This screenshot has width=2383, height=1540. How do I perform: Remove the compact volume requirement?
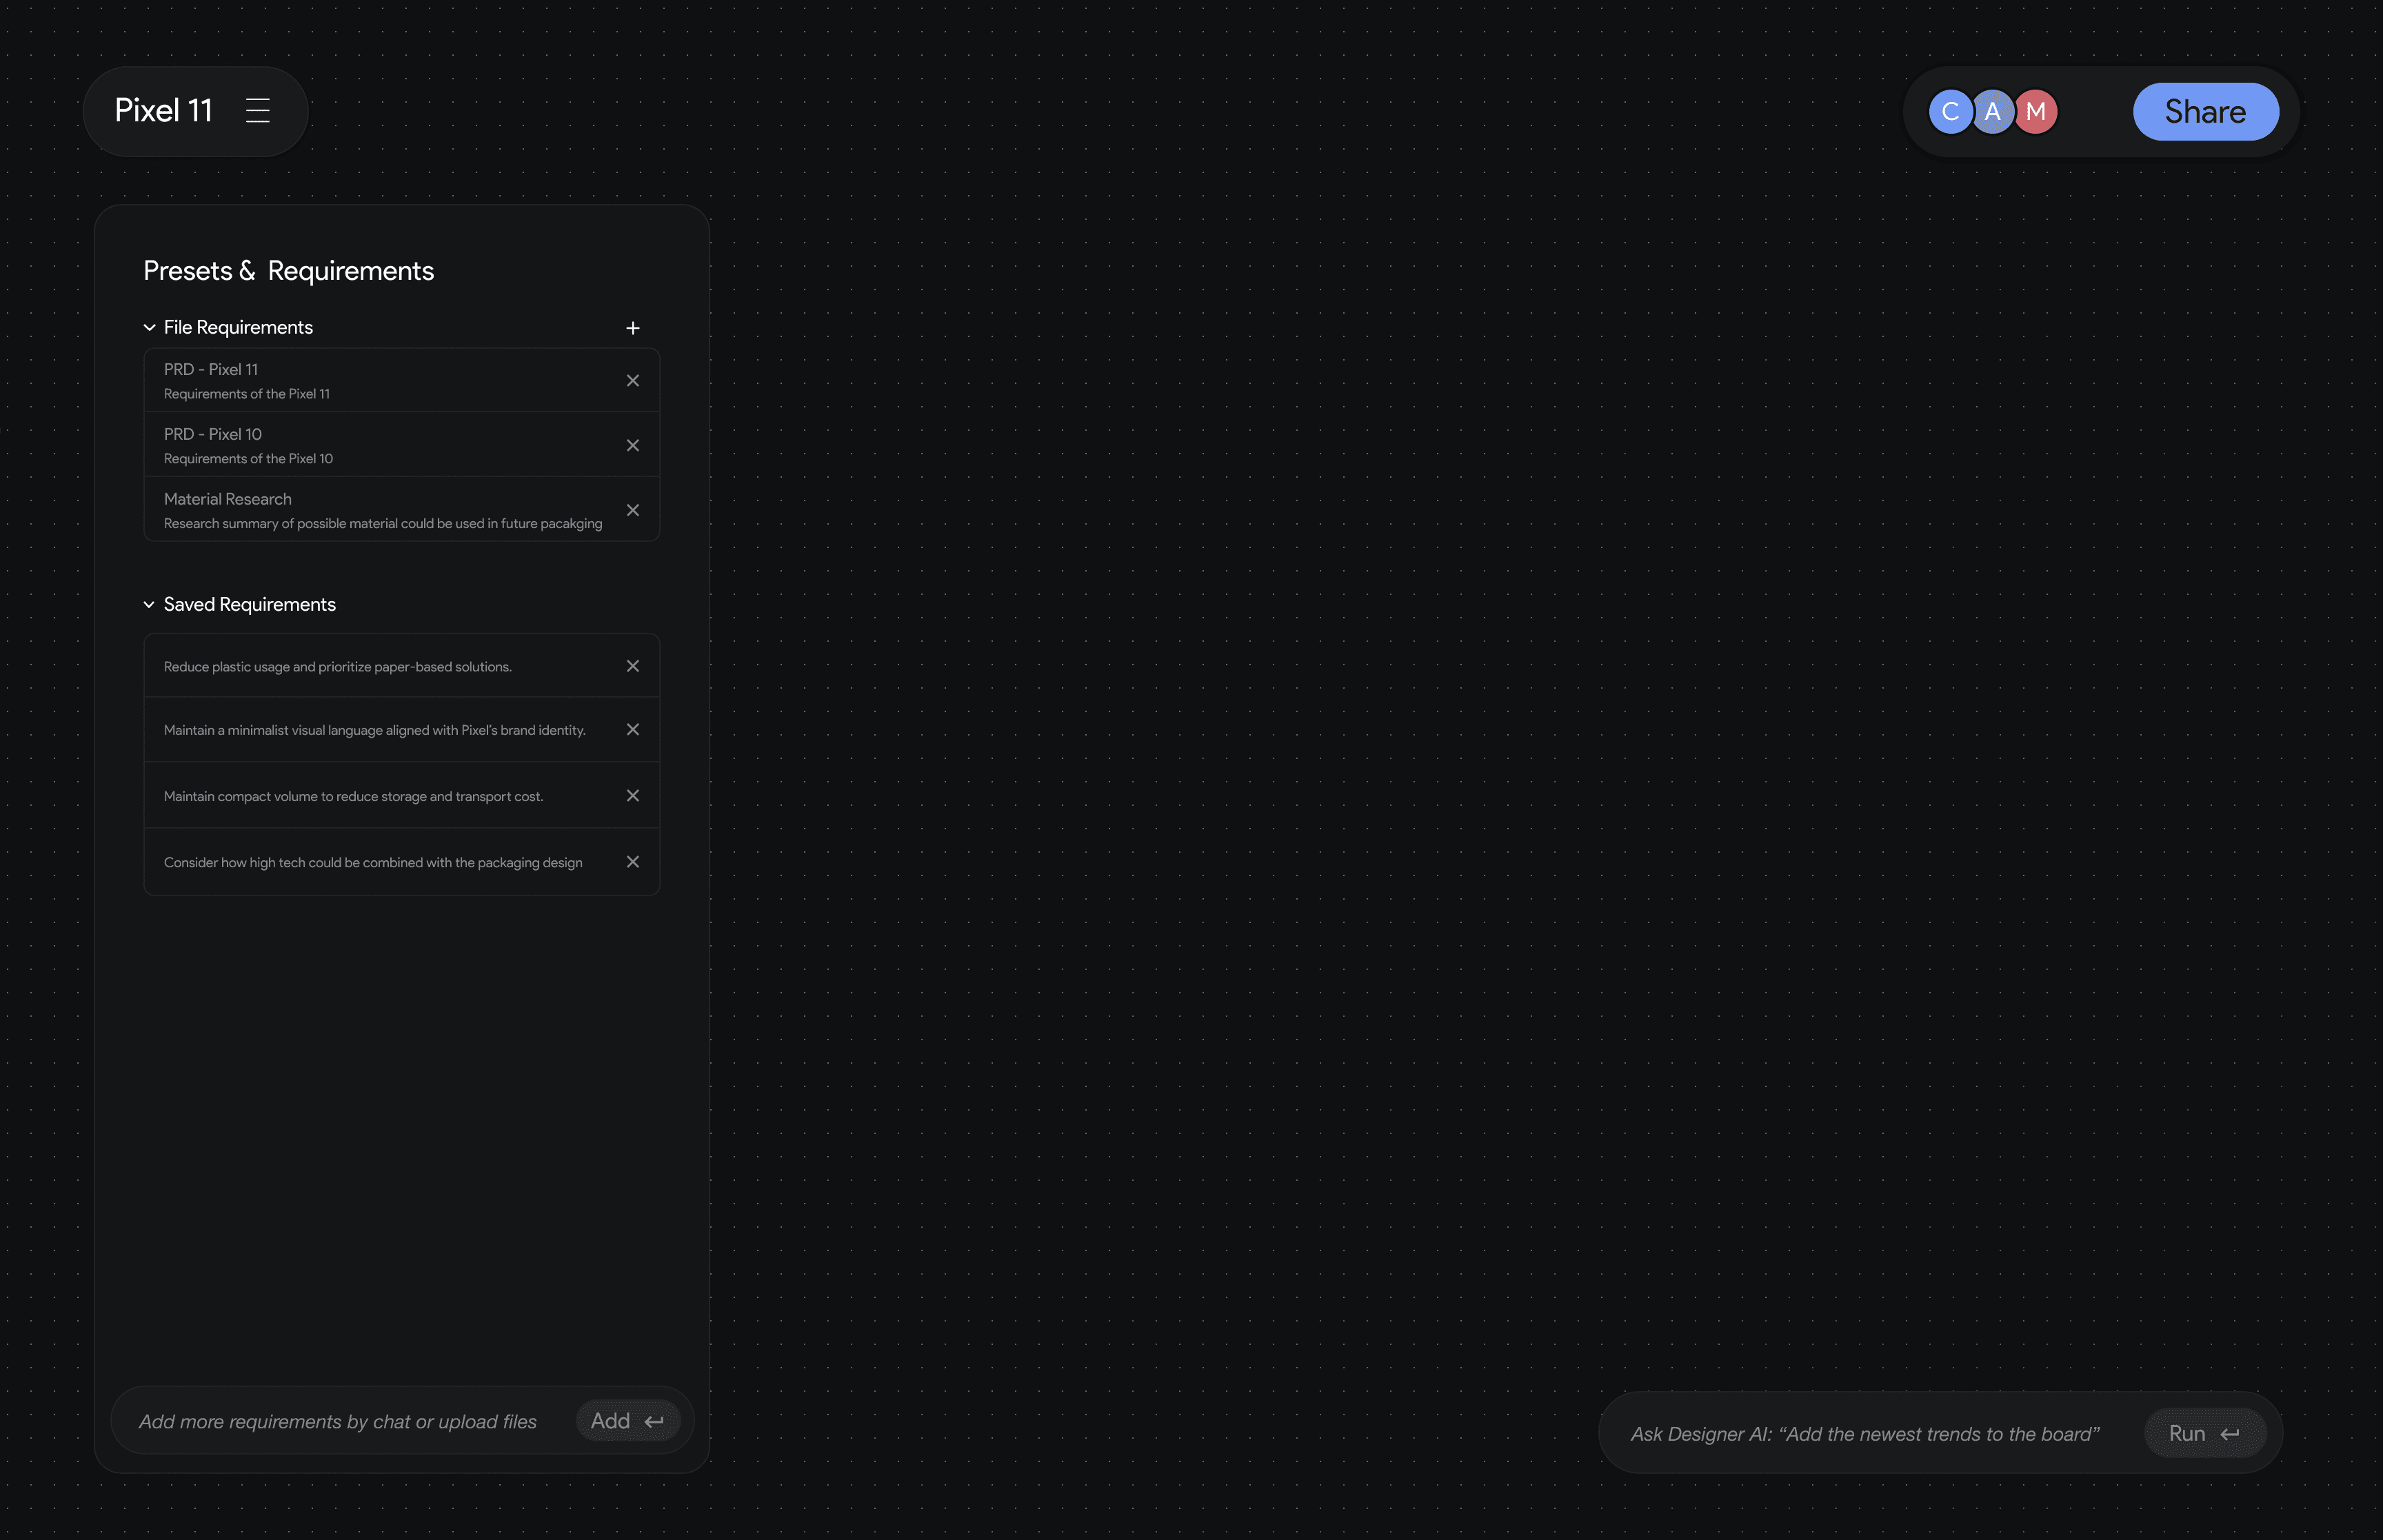tap(632, 796)
